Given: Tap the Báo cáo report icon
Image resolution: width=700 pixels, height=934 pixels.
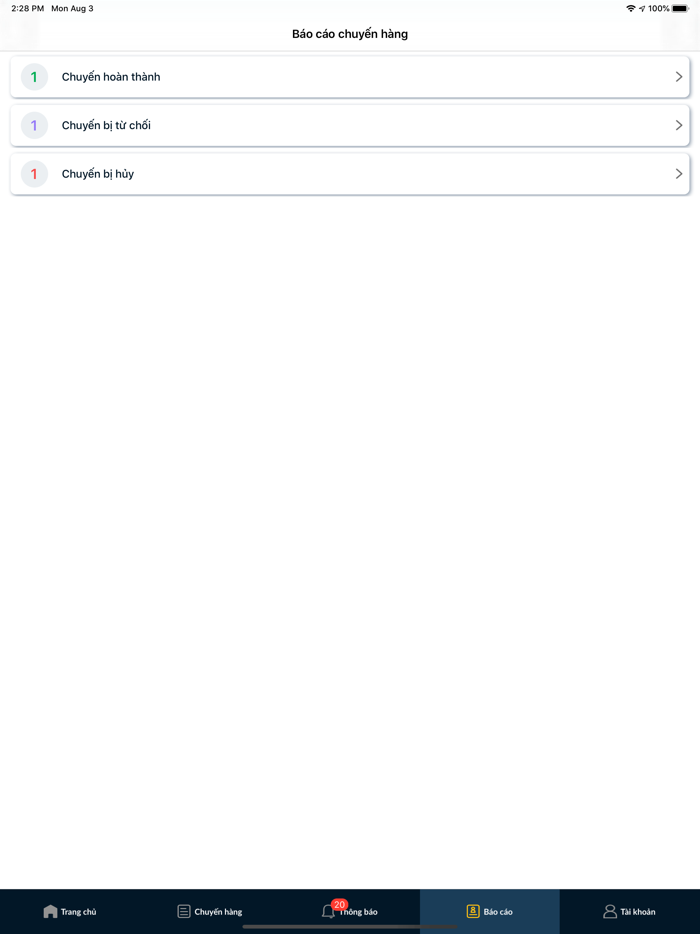Looking at the screenshot, I should [473, 911].
